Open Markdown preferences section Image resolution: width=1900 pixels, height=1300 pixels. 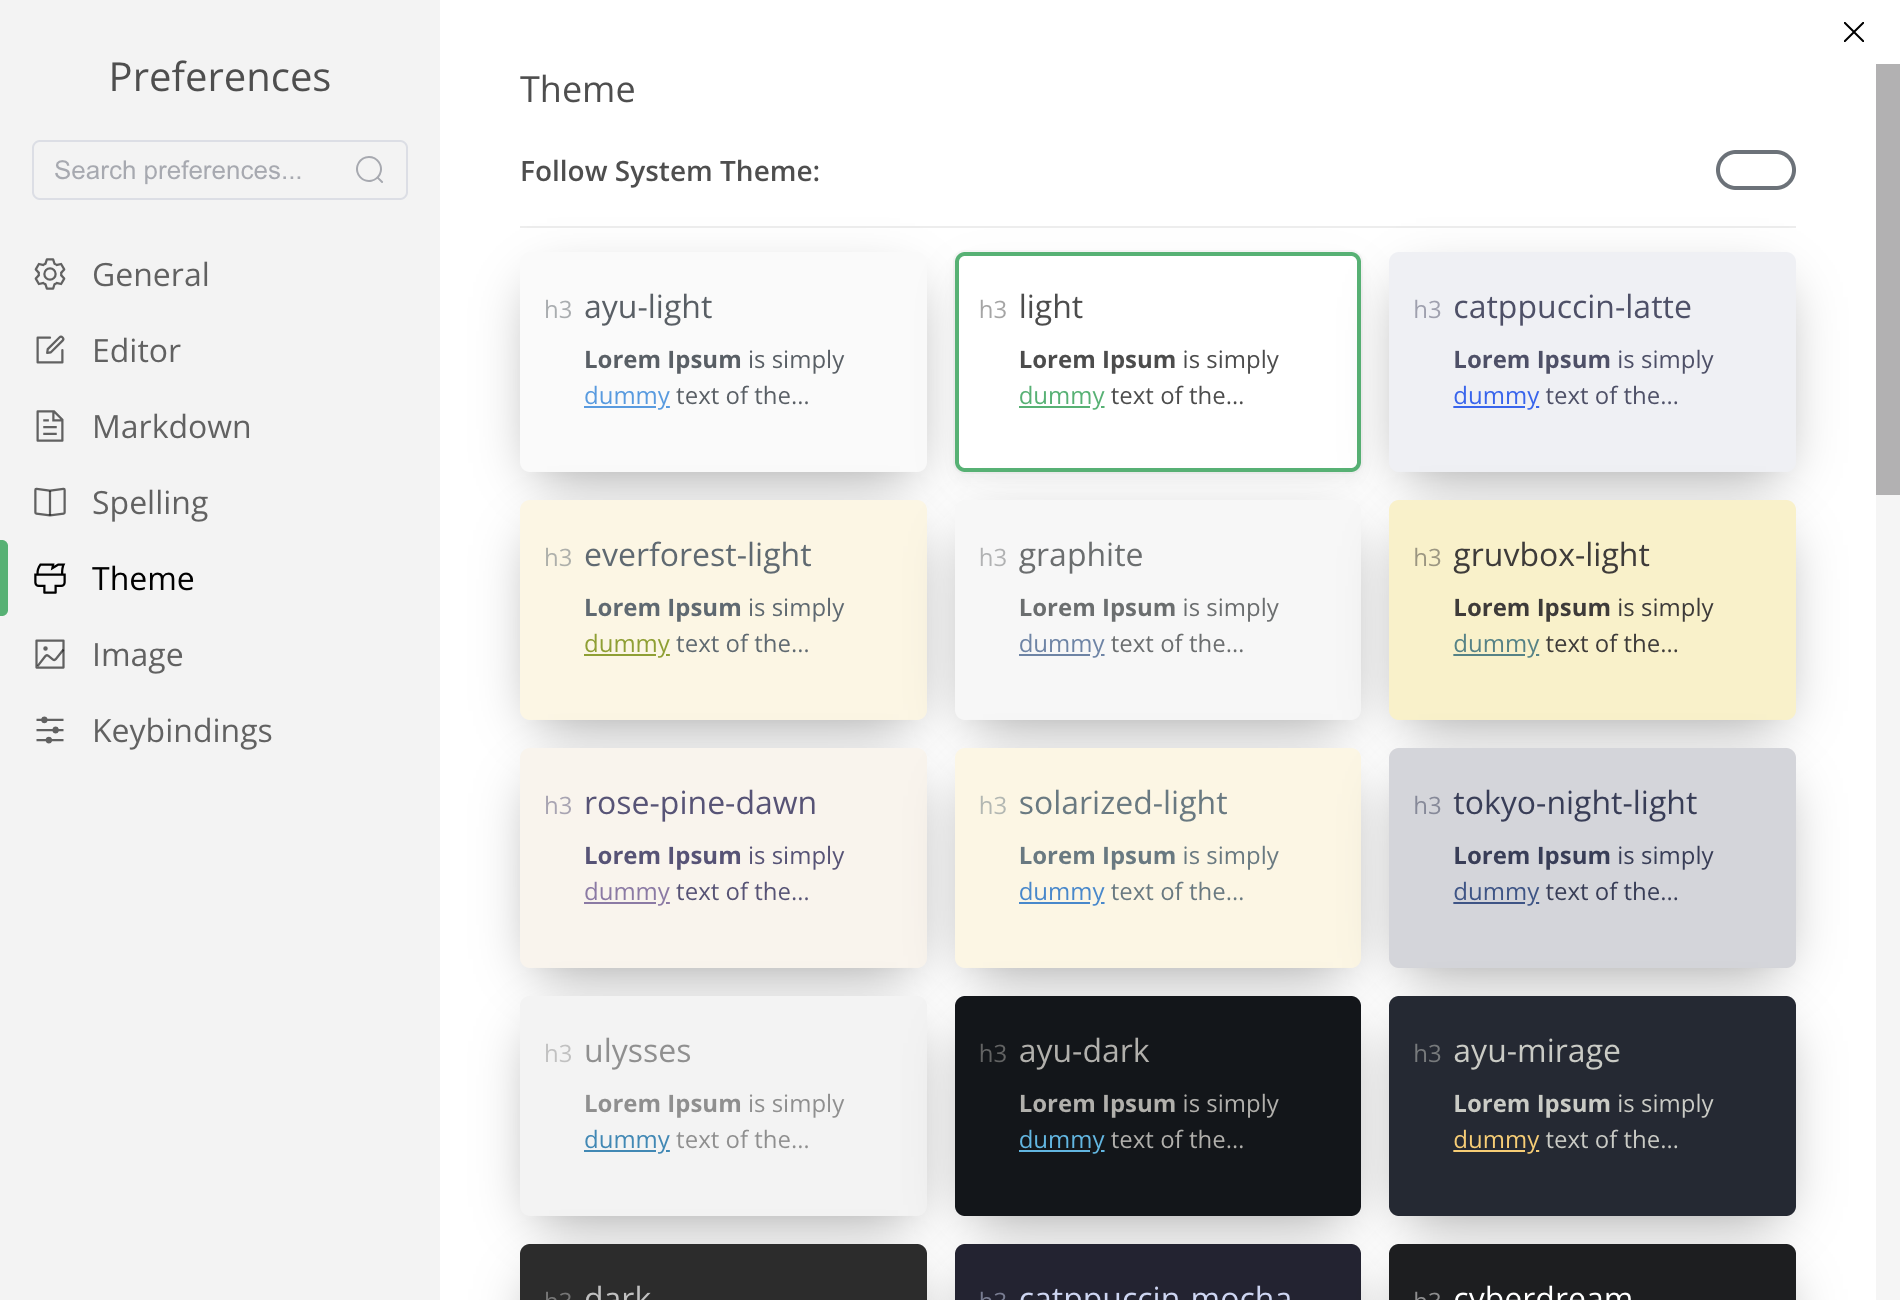[220, 426]
